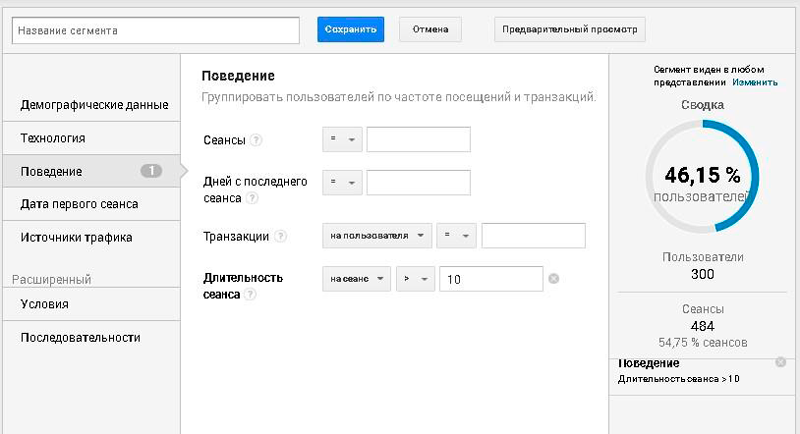Open the greater-than operator dropdown
This screenshot has width=800, height=434.
click(x=415, y=279)
